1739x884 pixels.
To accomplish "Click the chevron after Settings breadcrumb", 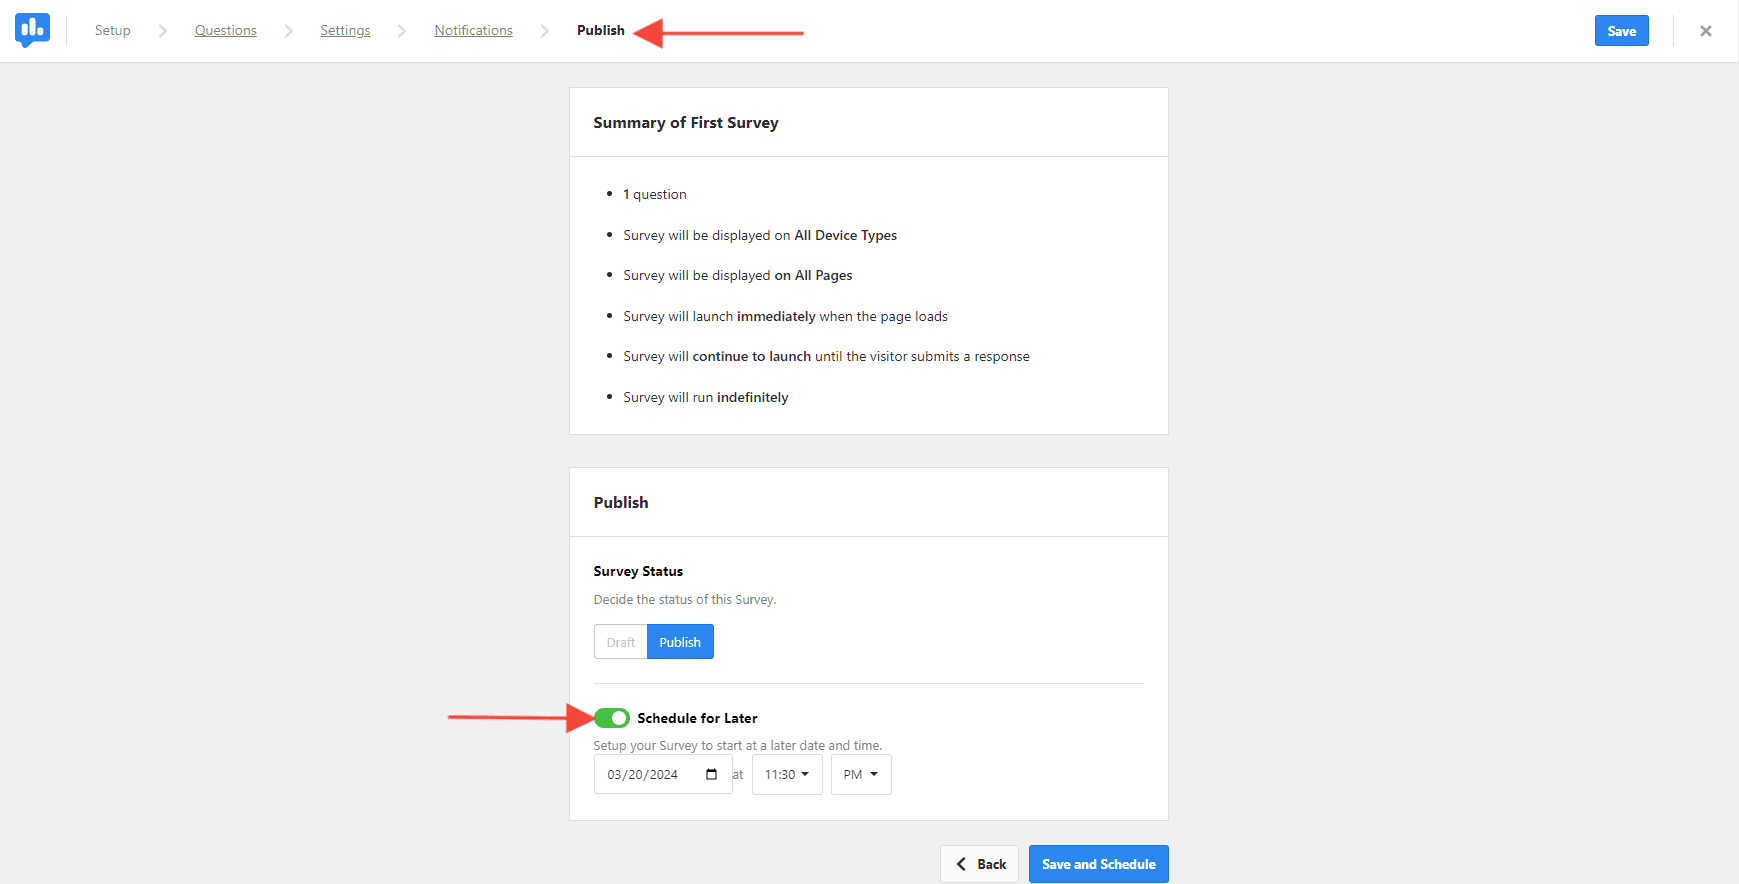I will (402, 31).
